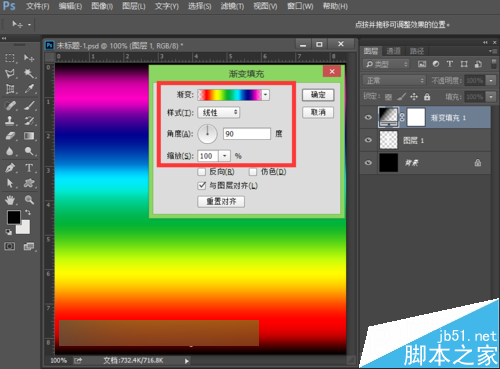Filter layers by adjustment layers icon
Screen dimensions: 500x369
[436, 64]
